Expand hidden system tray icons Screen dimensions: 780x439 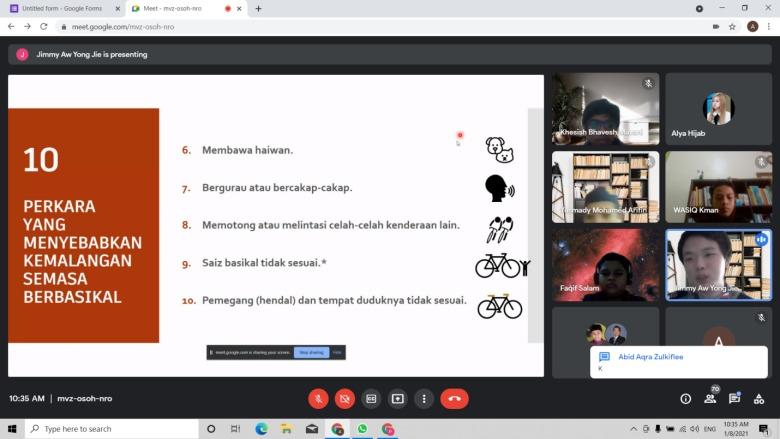[x=634, y=429]
